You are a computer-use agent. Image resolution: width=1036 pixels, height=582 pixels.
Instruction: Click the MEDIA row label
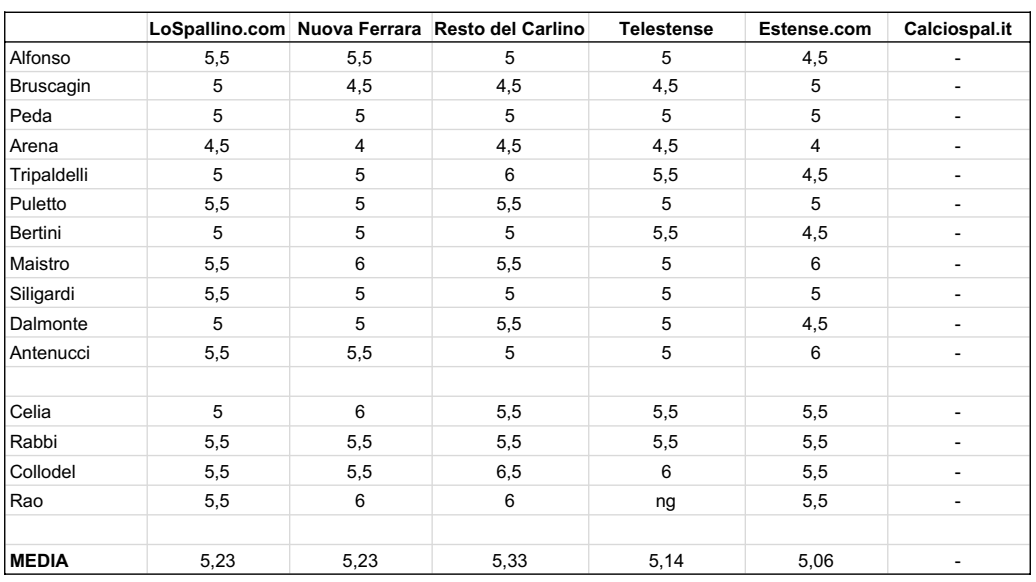pos(76,560)
